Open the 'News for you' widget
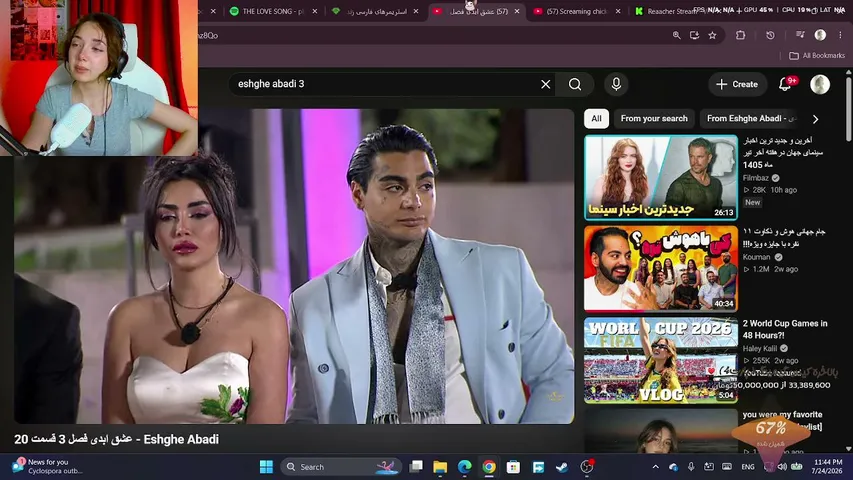Viewport: 853px width, 480px height. [x=47, y=466]
